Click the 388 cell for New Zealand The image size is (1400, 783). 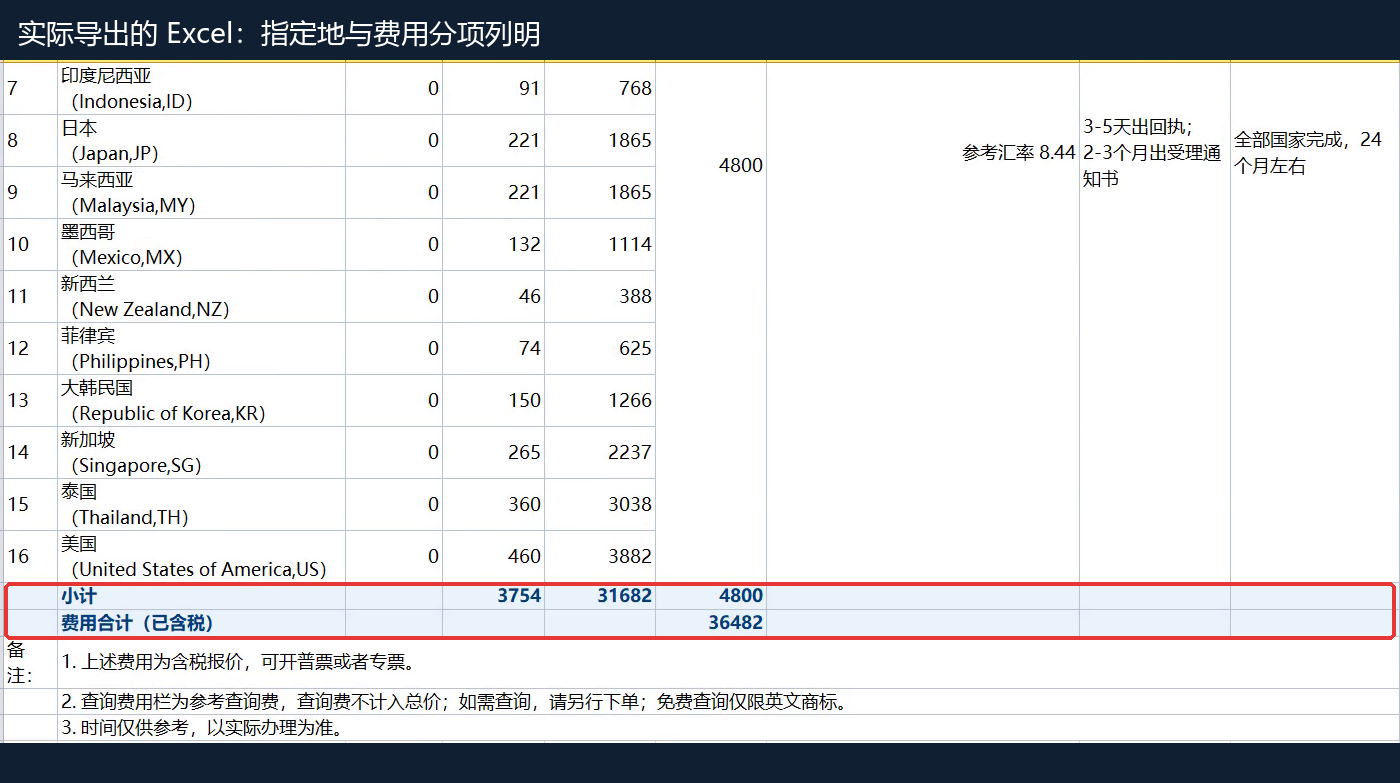[x=600, y=296]
